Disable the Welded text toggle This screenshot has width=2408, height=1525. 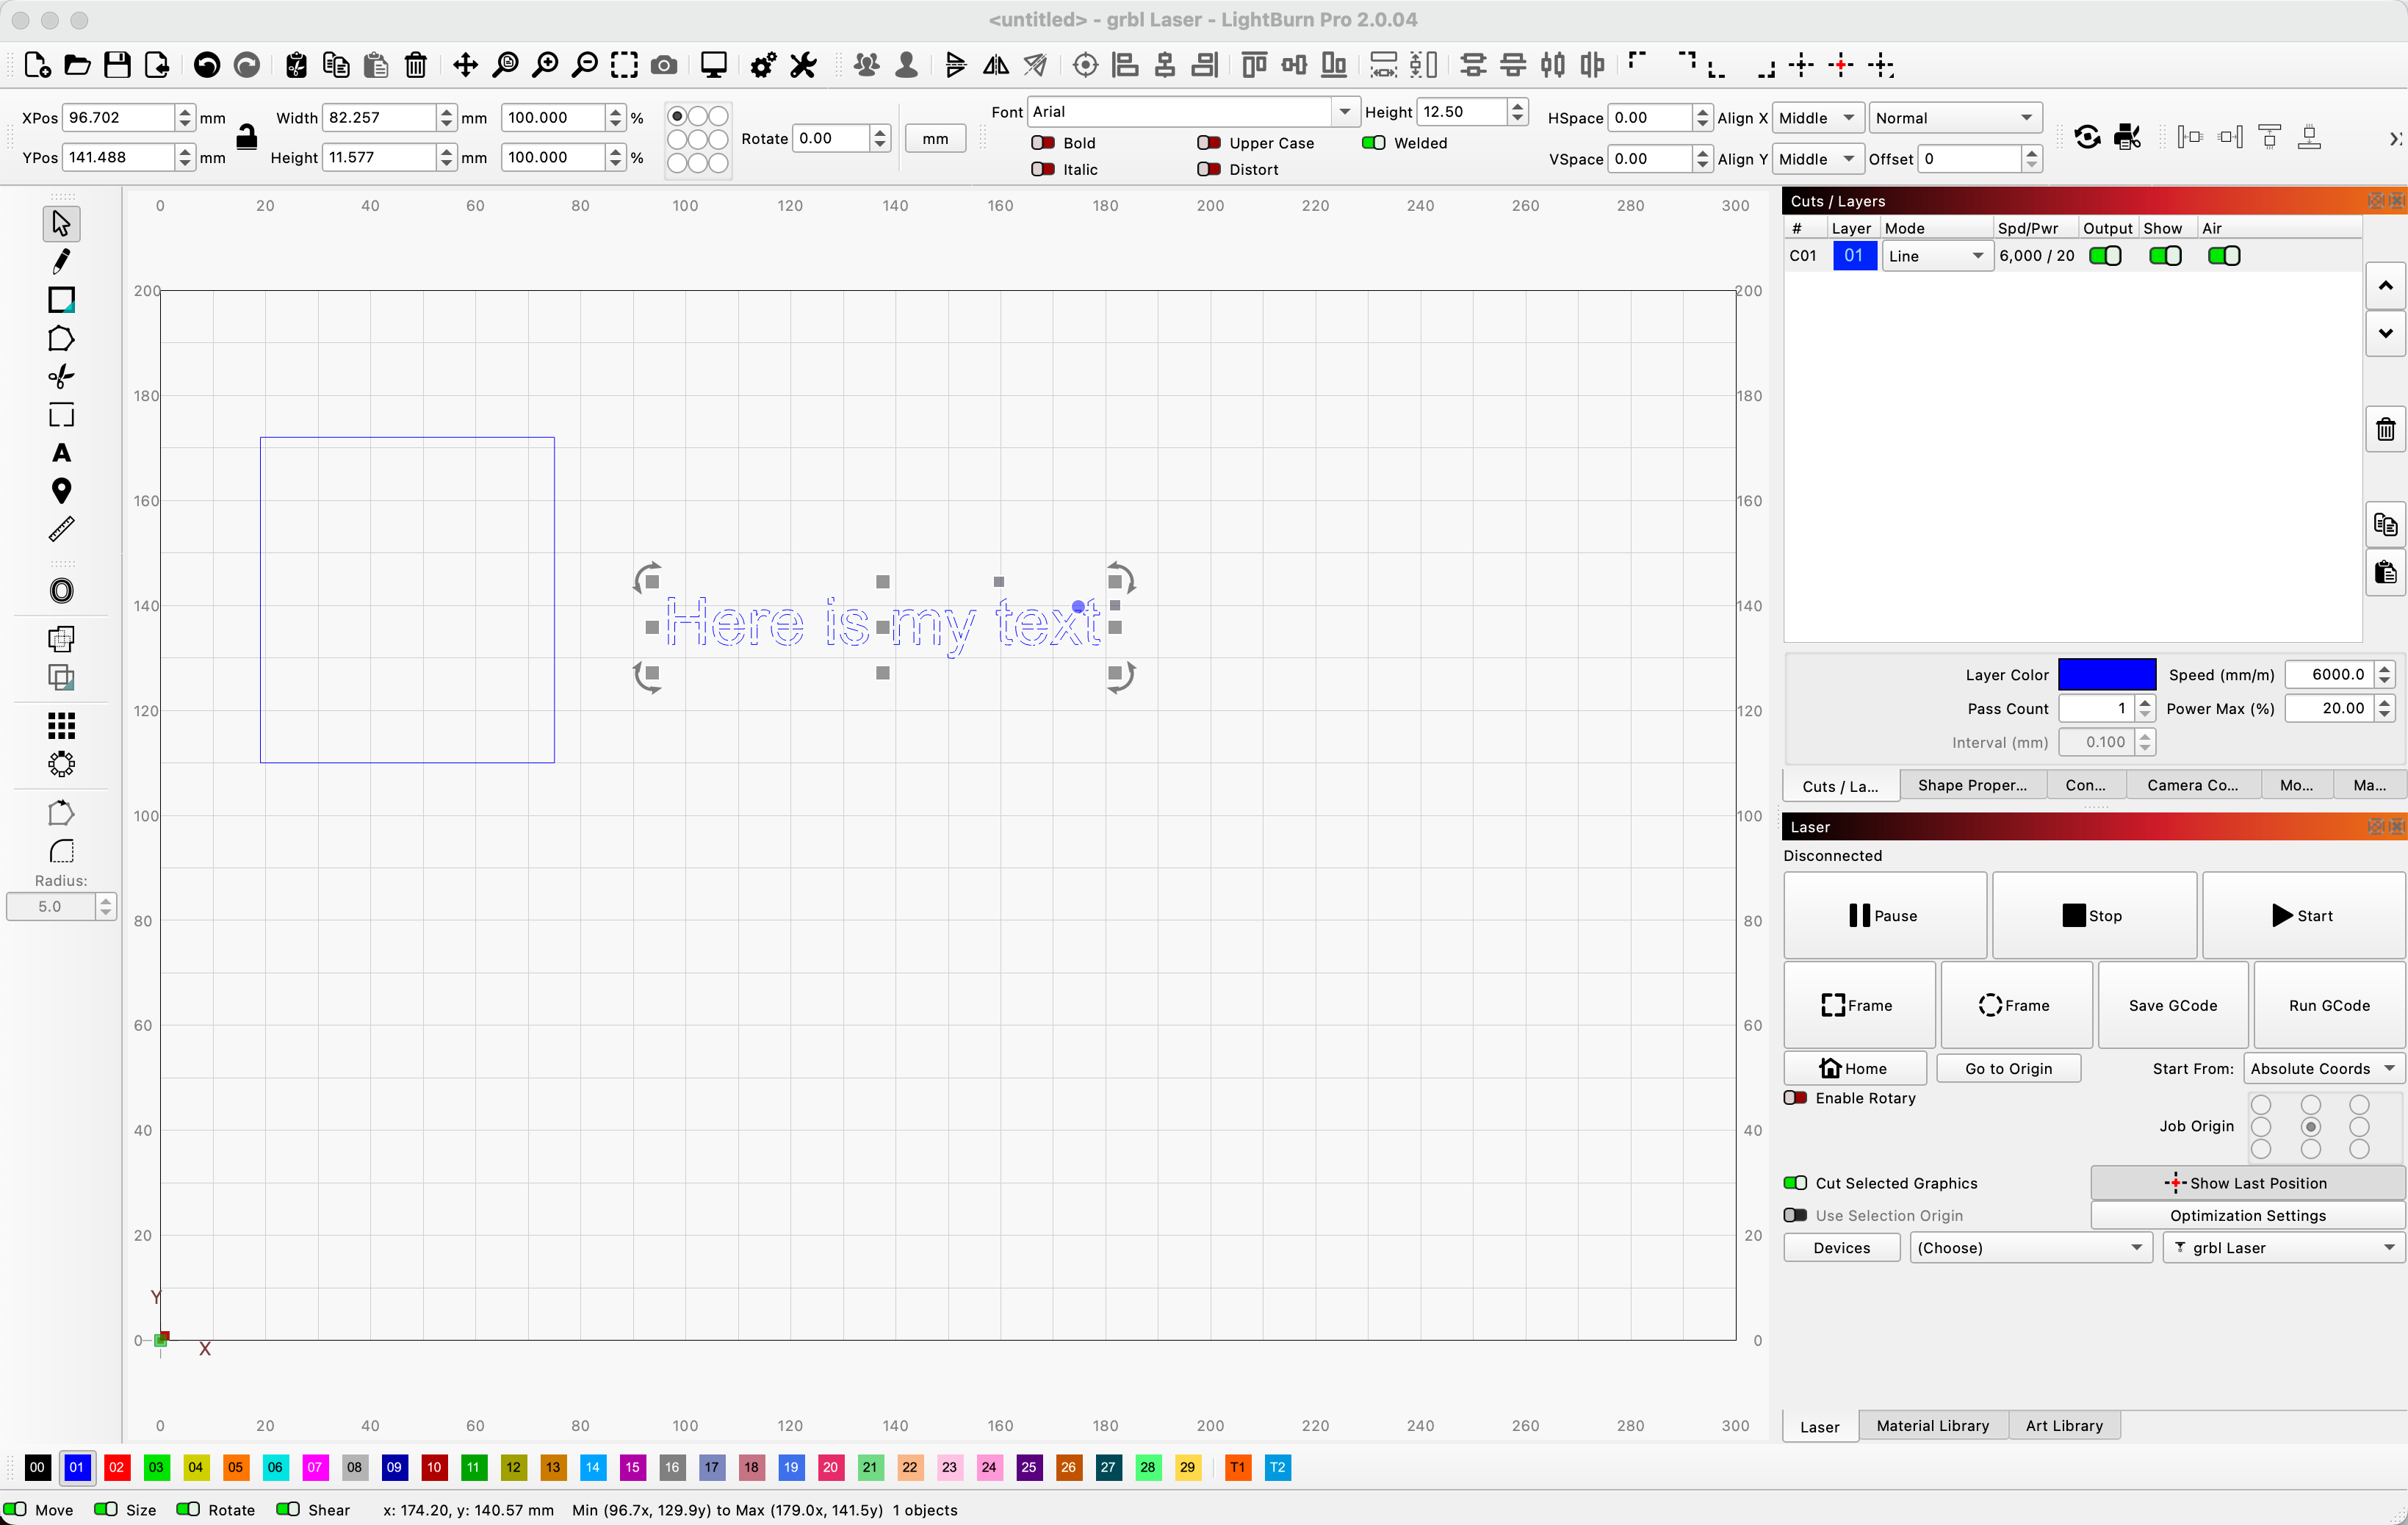1374,143
